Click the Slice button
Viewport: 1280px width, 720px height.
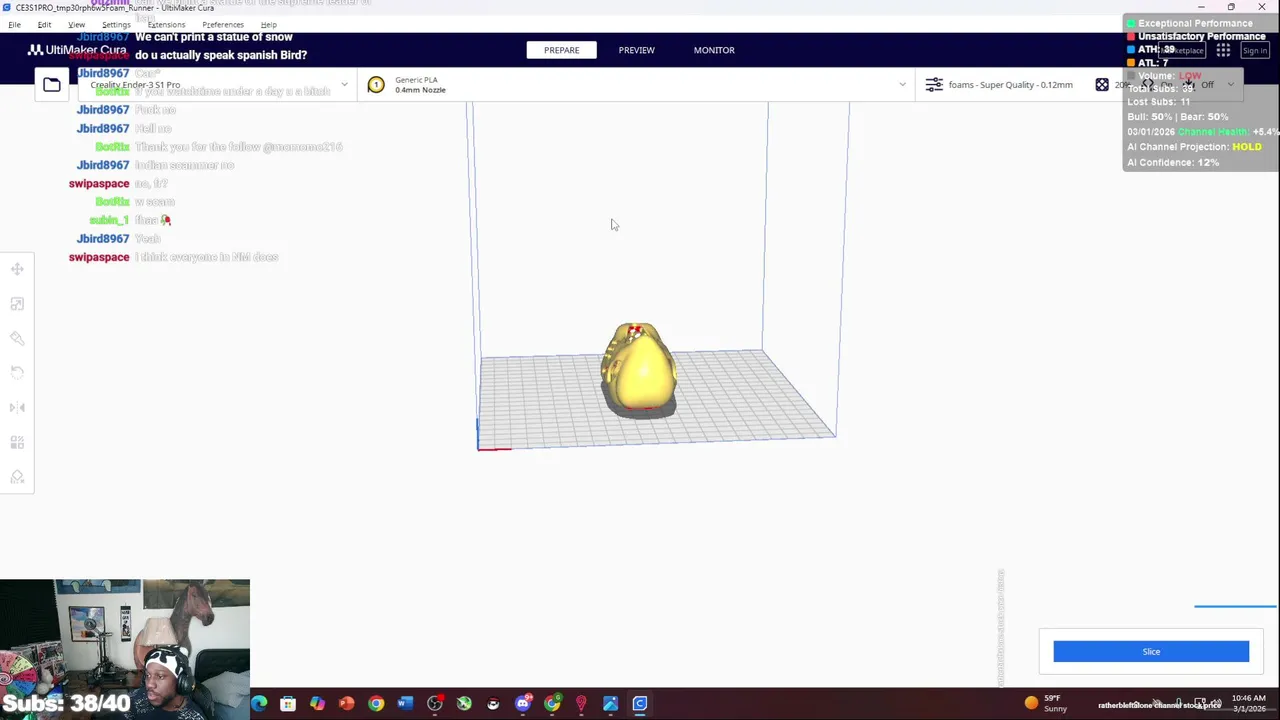coord(1151,652)
